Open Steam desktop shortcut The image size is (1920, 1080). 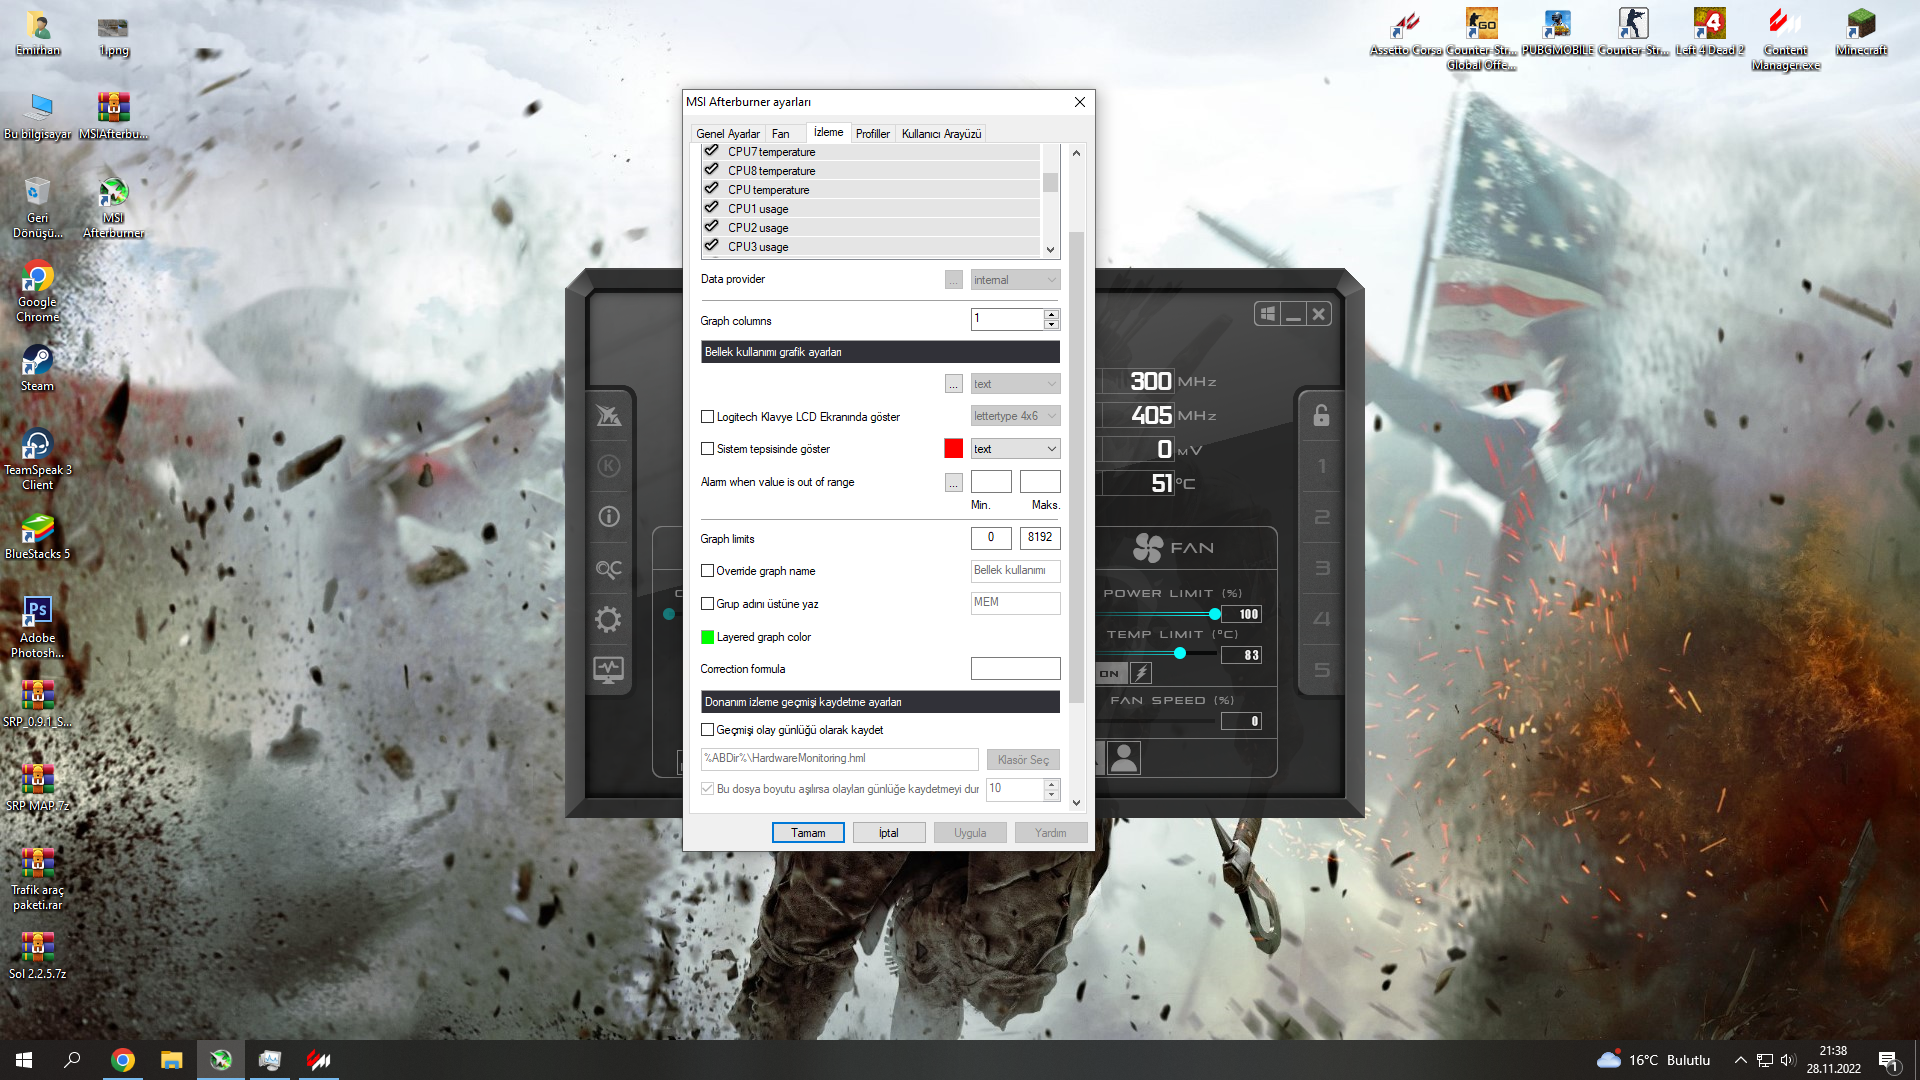point(38,368)
